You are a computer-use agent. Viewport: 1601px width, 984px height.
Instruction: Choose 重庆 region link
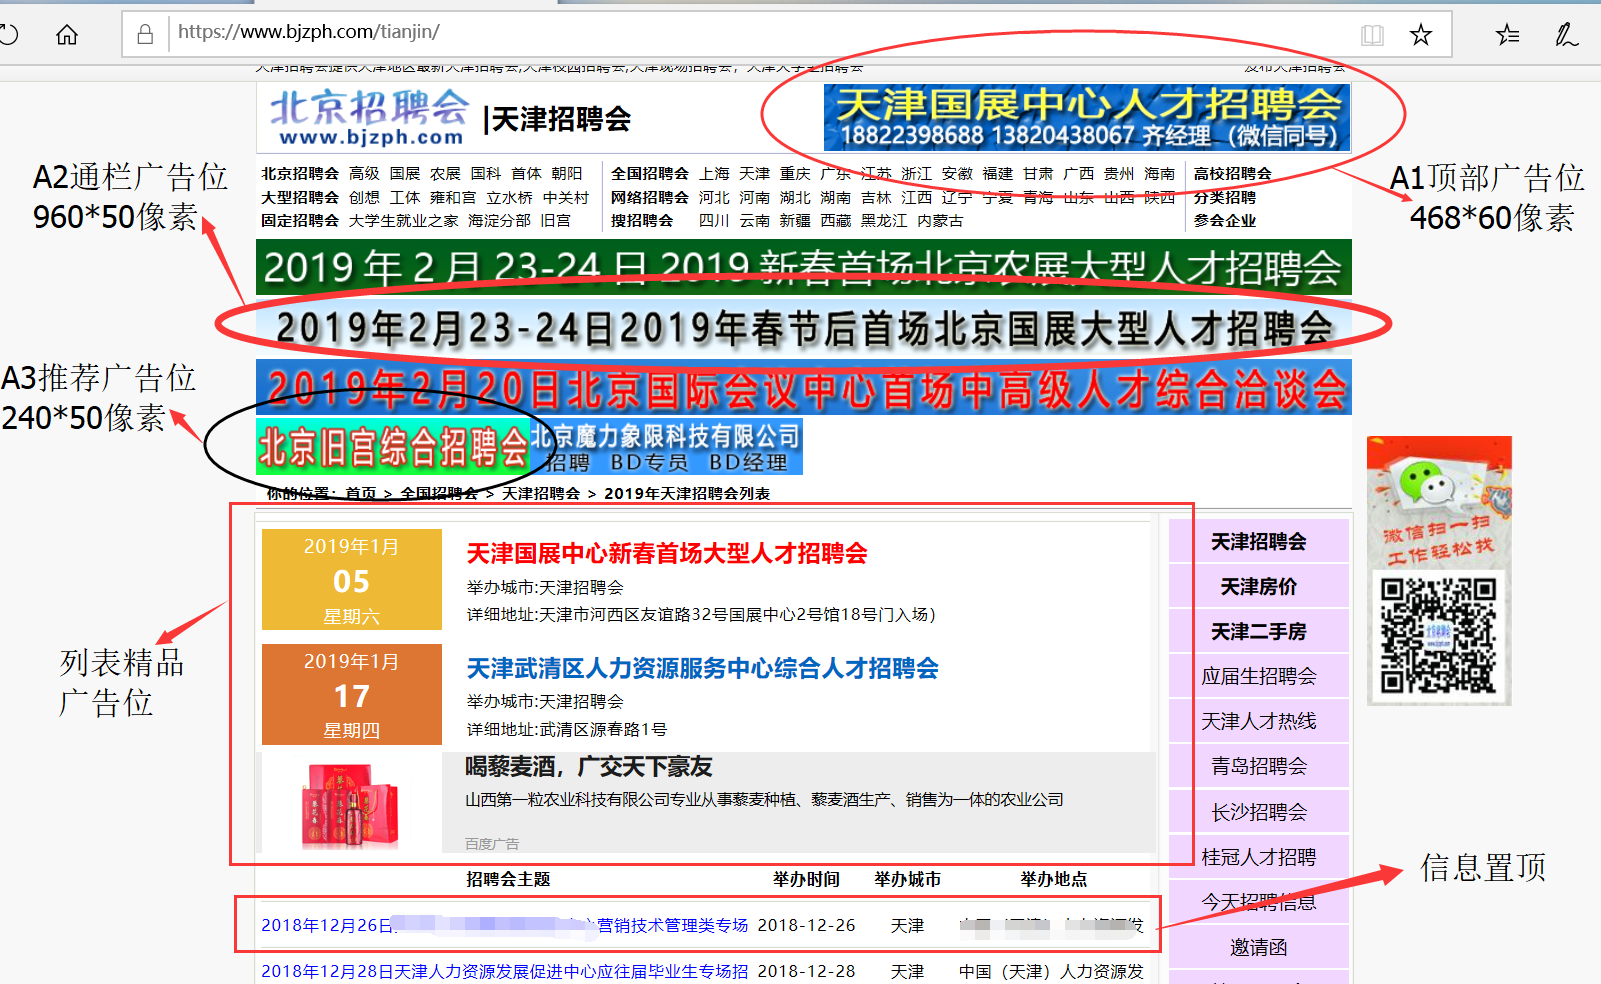point(795,174)
